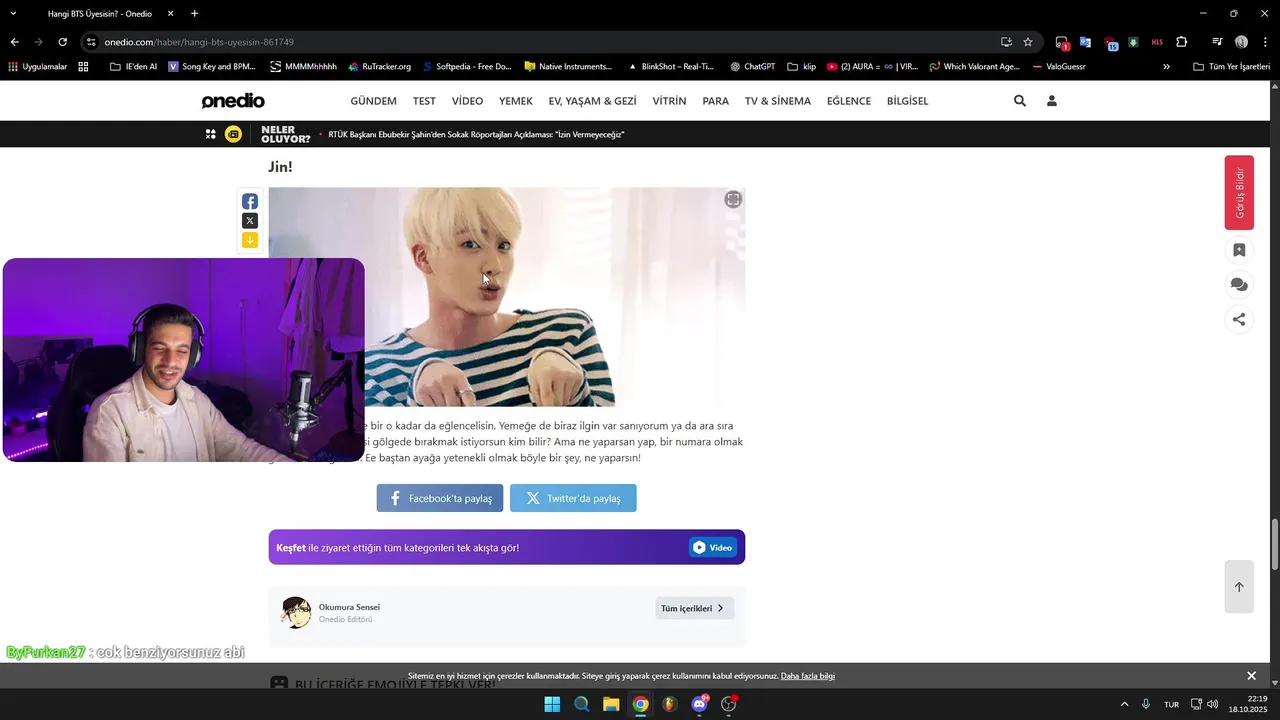The width and height of the screenshot is (1280, 720).
Task: Click the install app icon in address bar
Action: [1006, 42]
